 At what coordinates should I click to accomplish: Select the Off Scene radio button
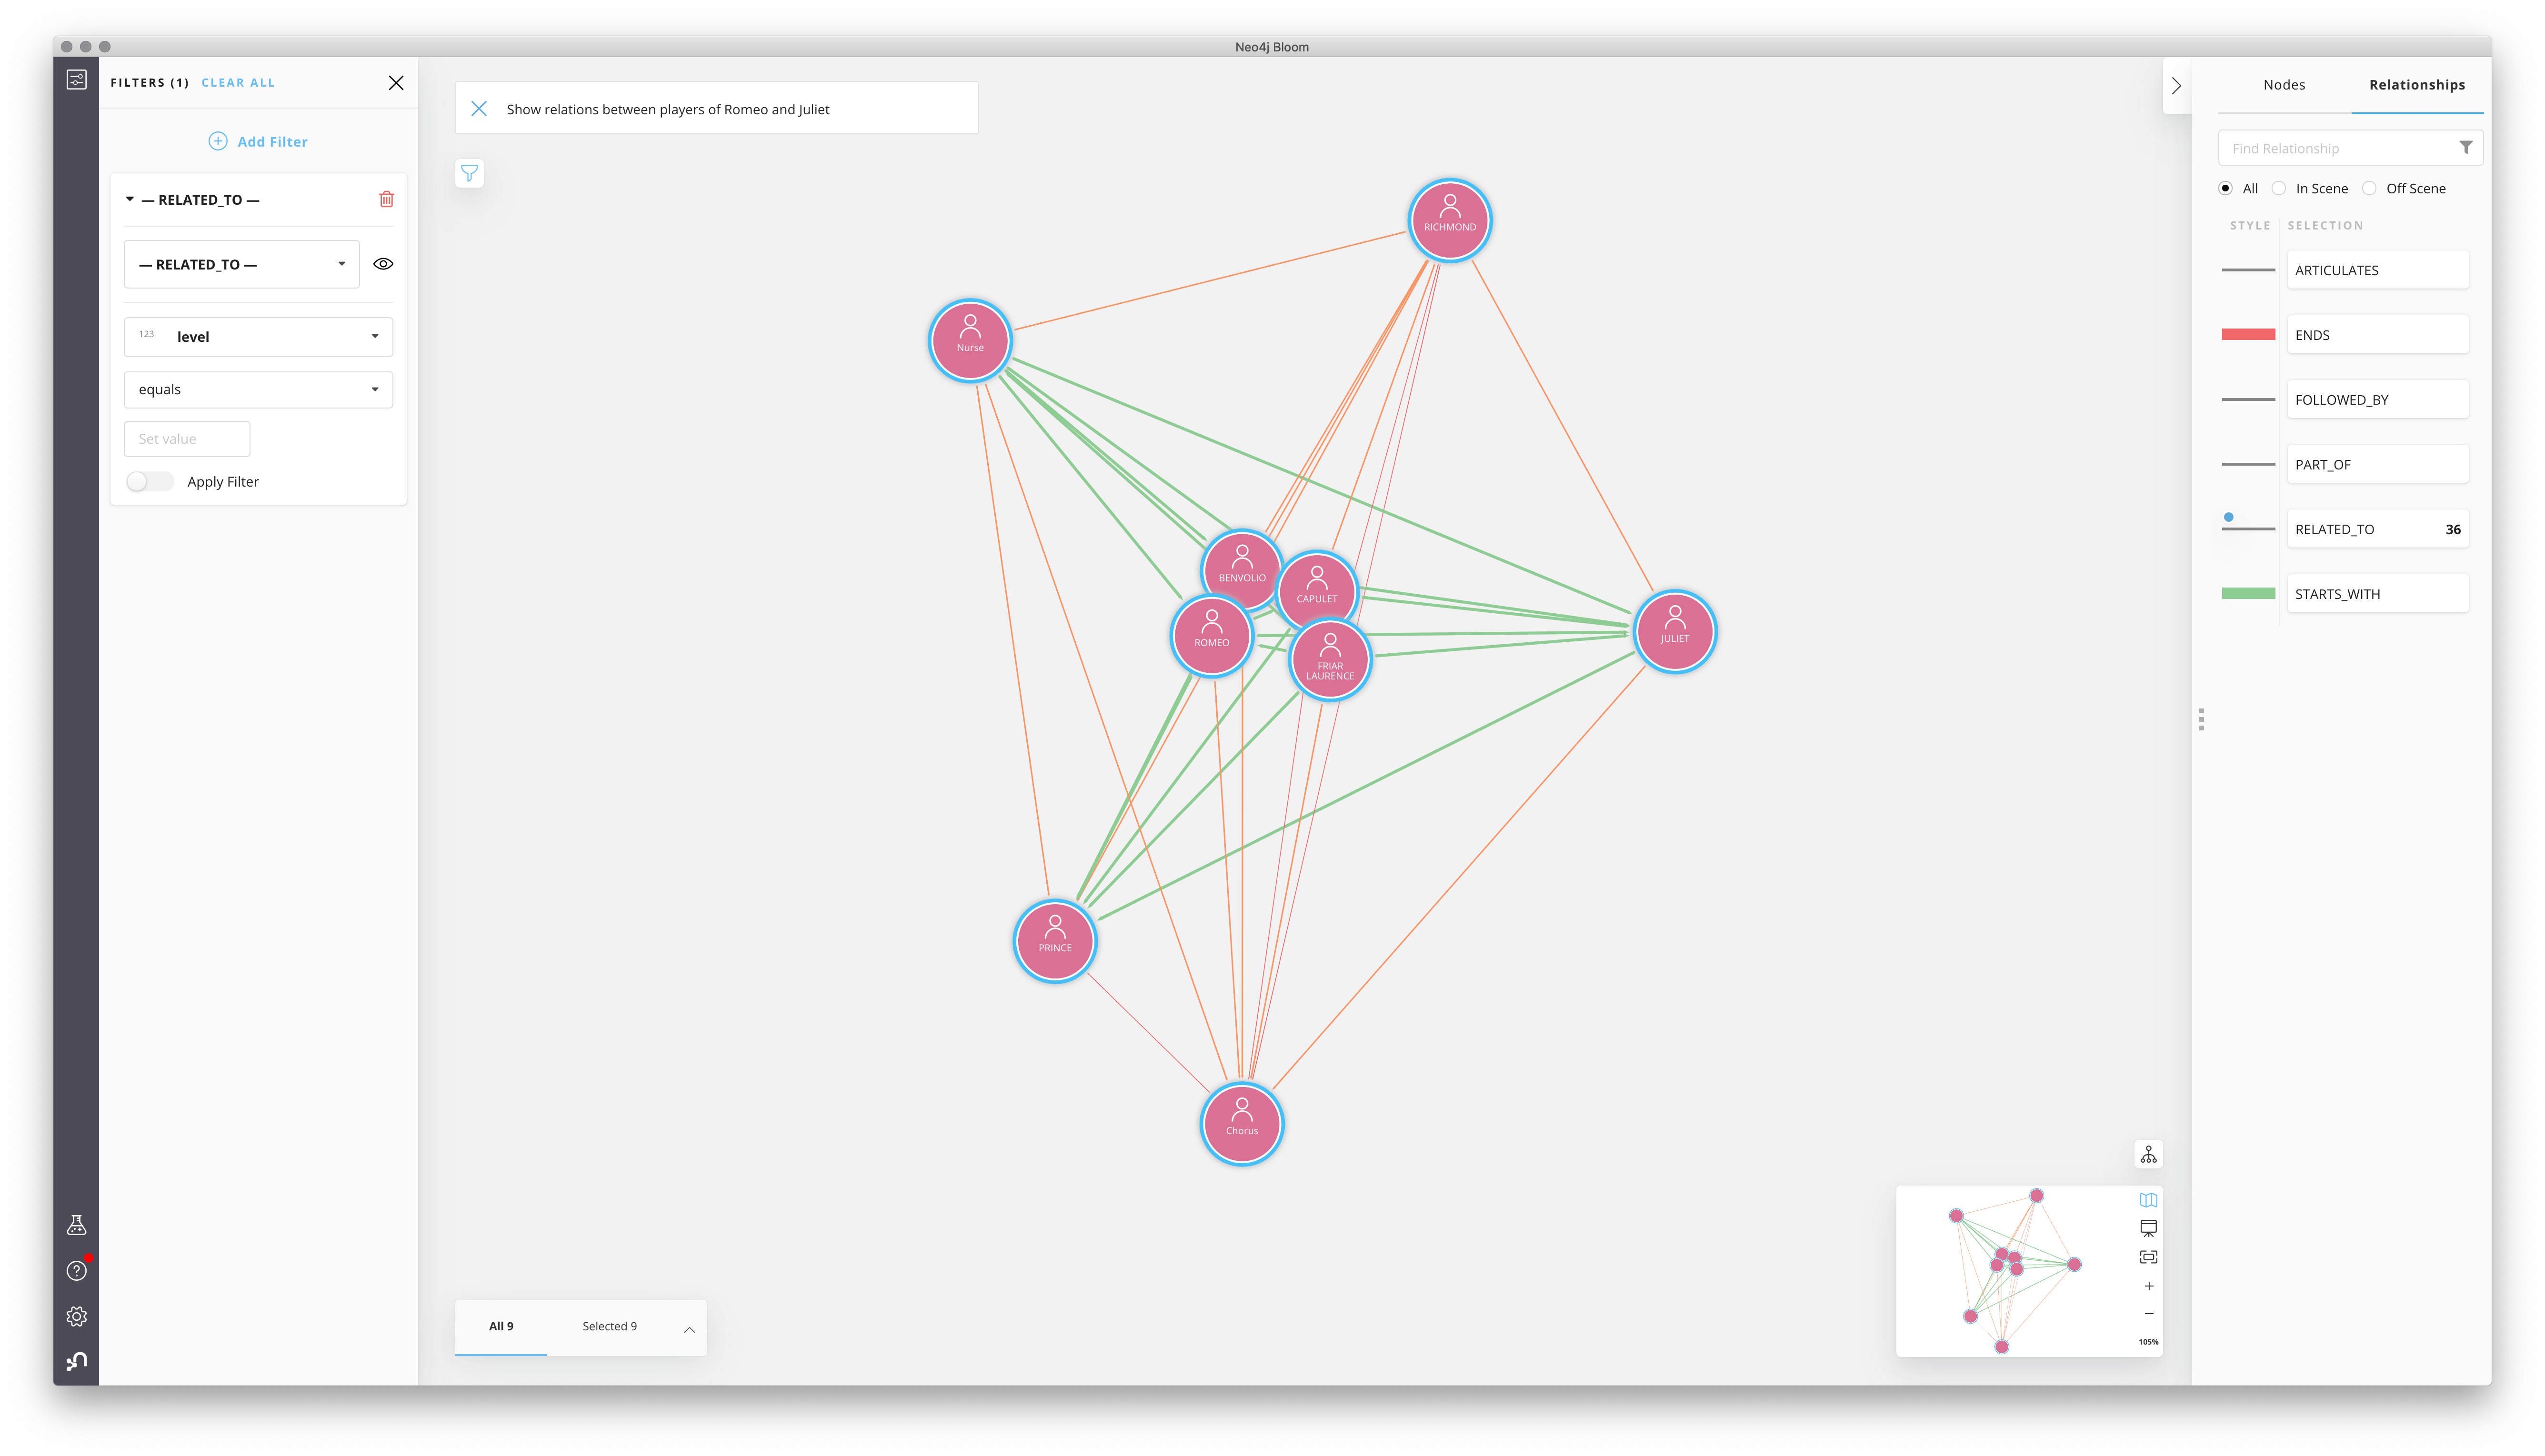2369,189
